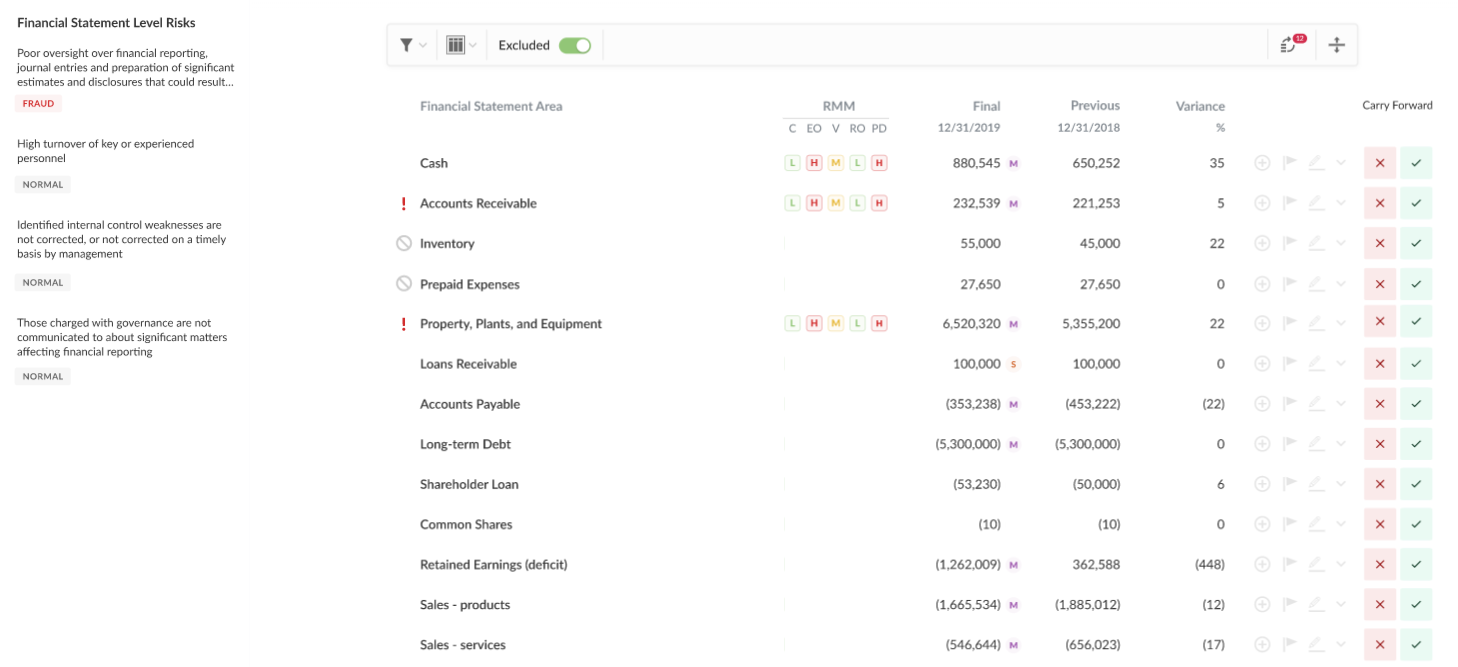Flag the Accounts Receivable row
The height and width of the screenshot is (667, 1458).
point(1290,203)
